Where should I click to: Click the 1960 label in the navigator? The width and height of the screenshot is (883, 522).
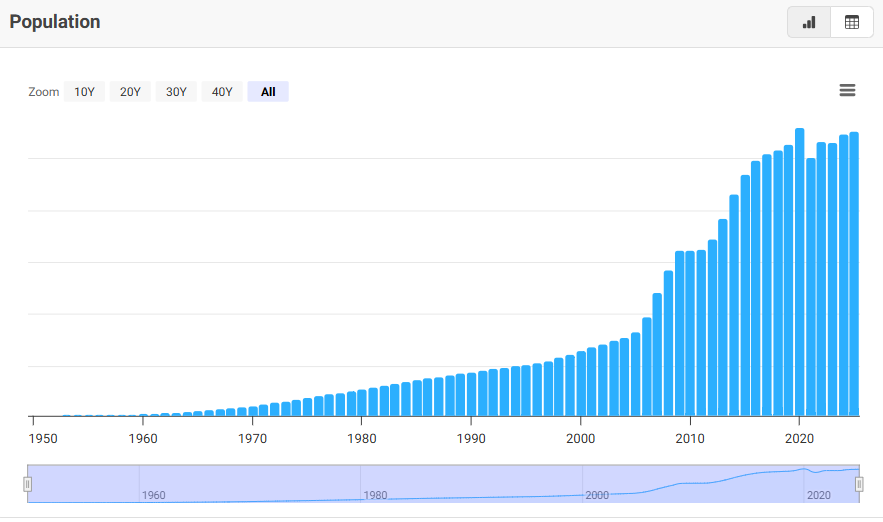pyautogui.click(x=153, y=495)
